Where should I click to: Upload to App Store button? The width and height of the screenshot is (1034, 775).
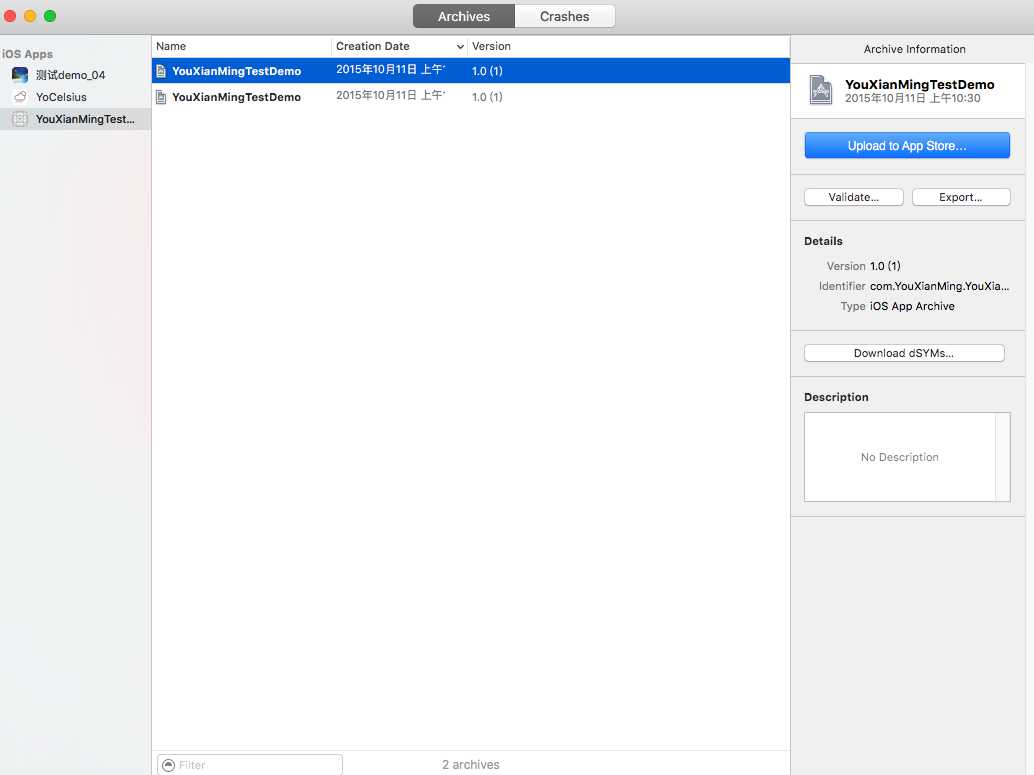pyautogui.click(x=907, y=146)
